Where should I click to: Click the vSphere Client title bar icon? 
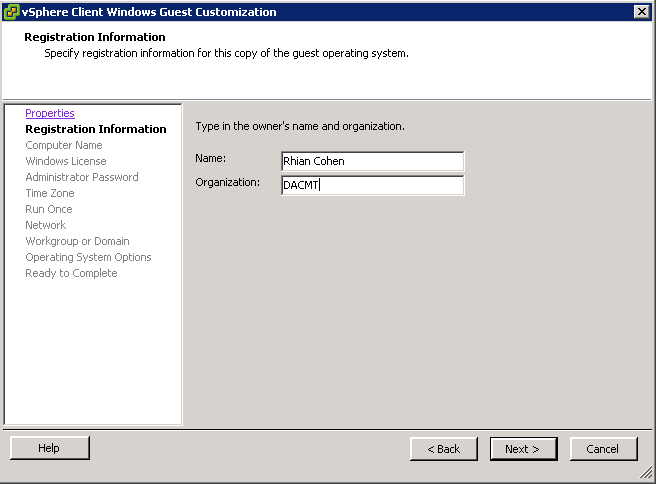click(x=11, y=12)
